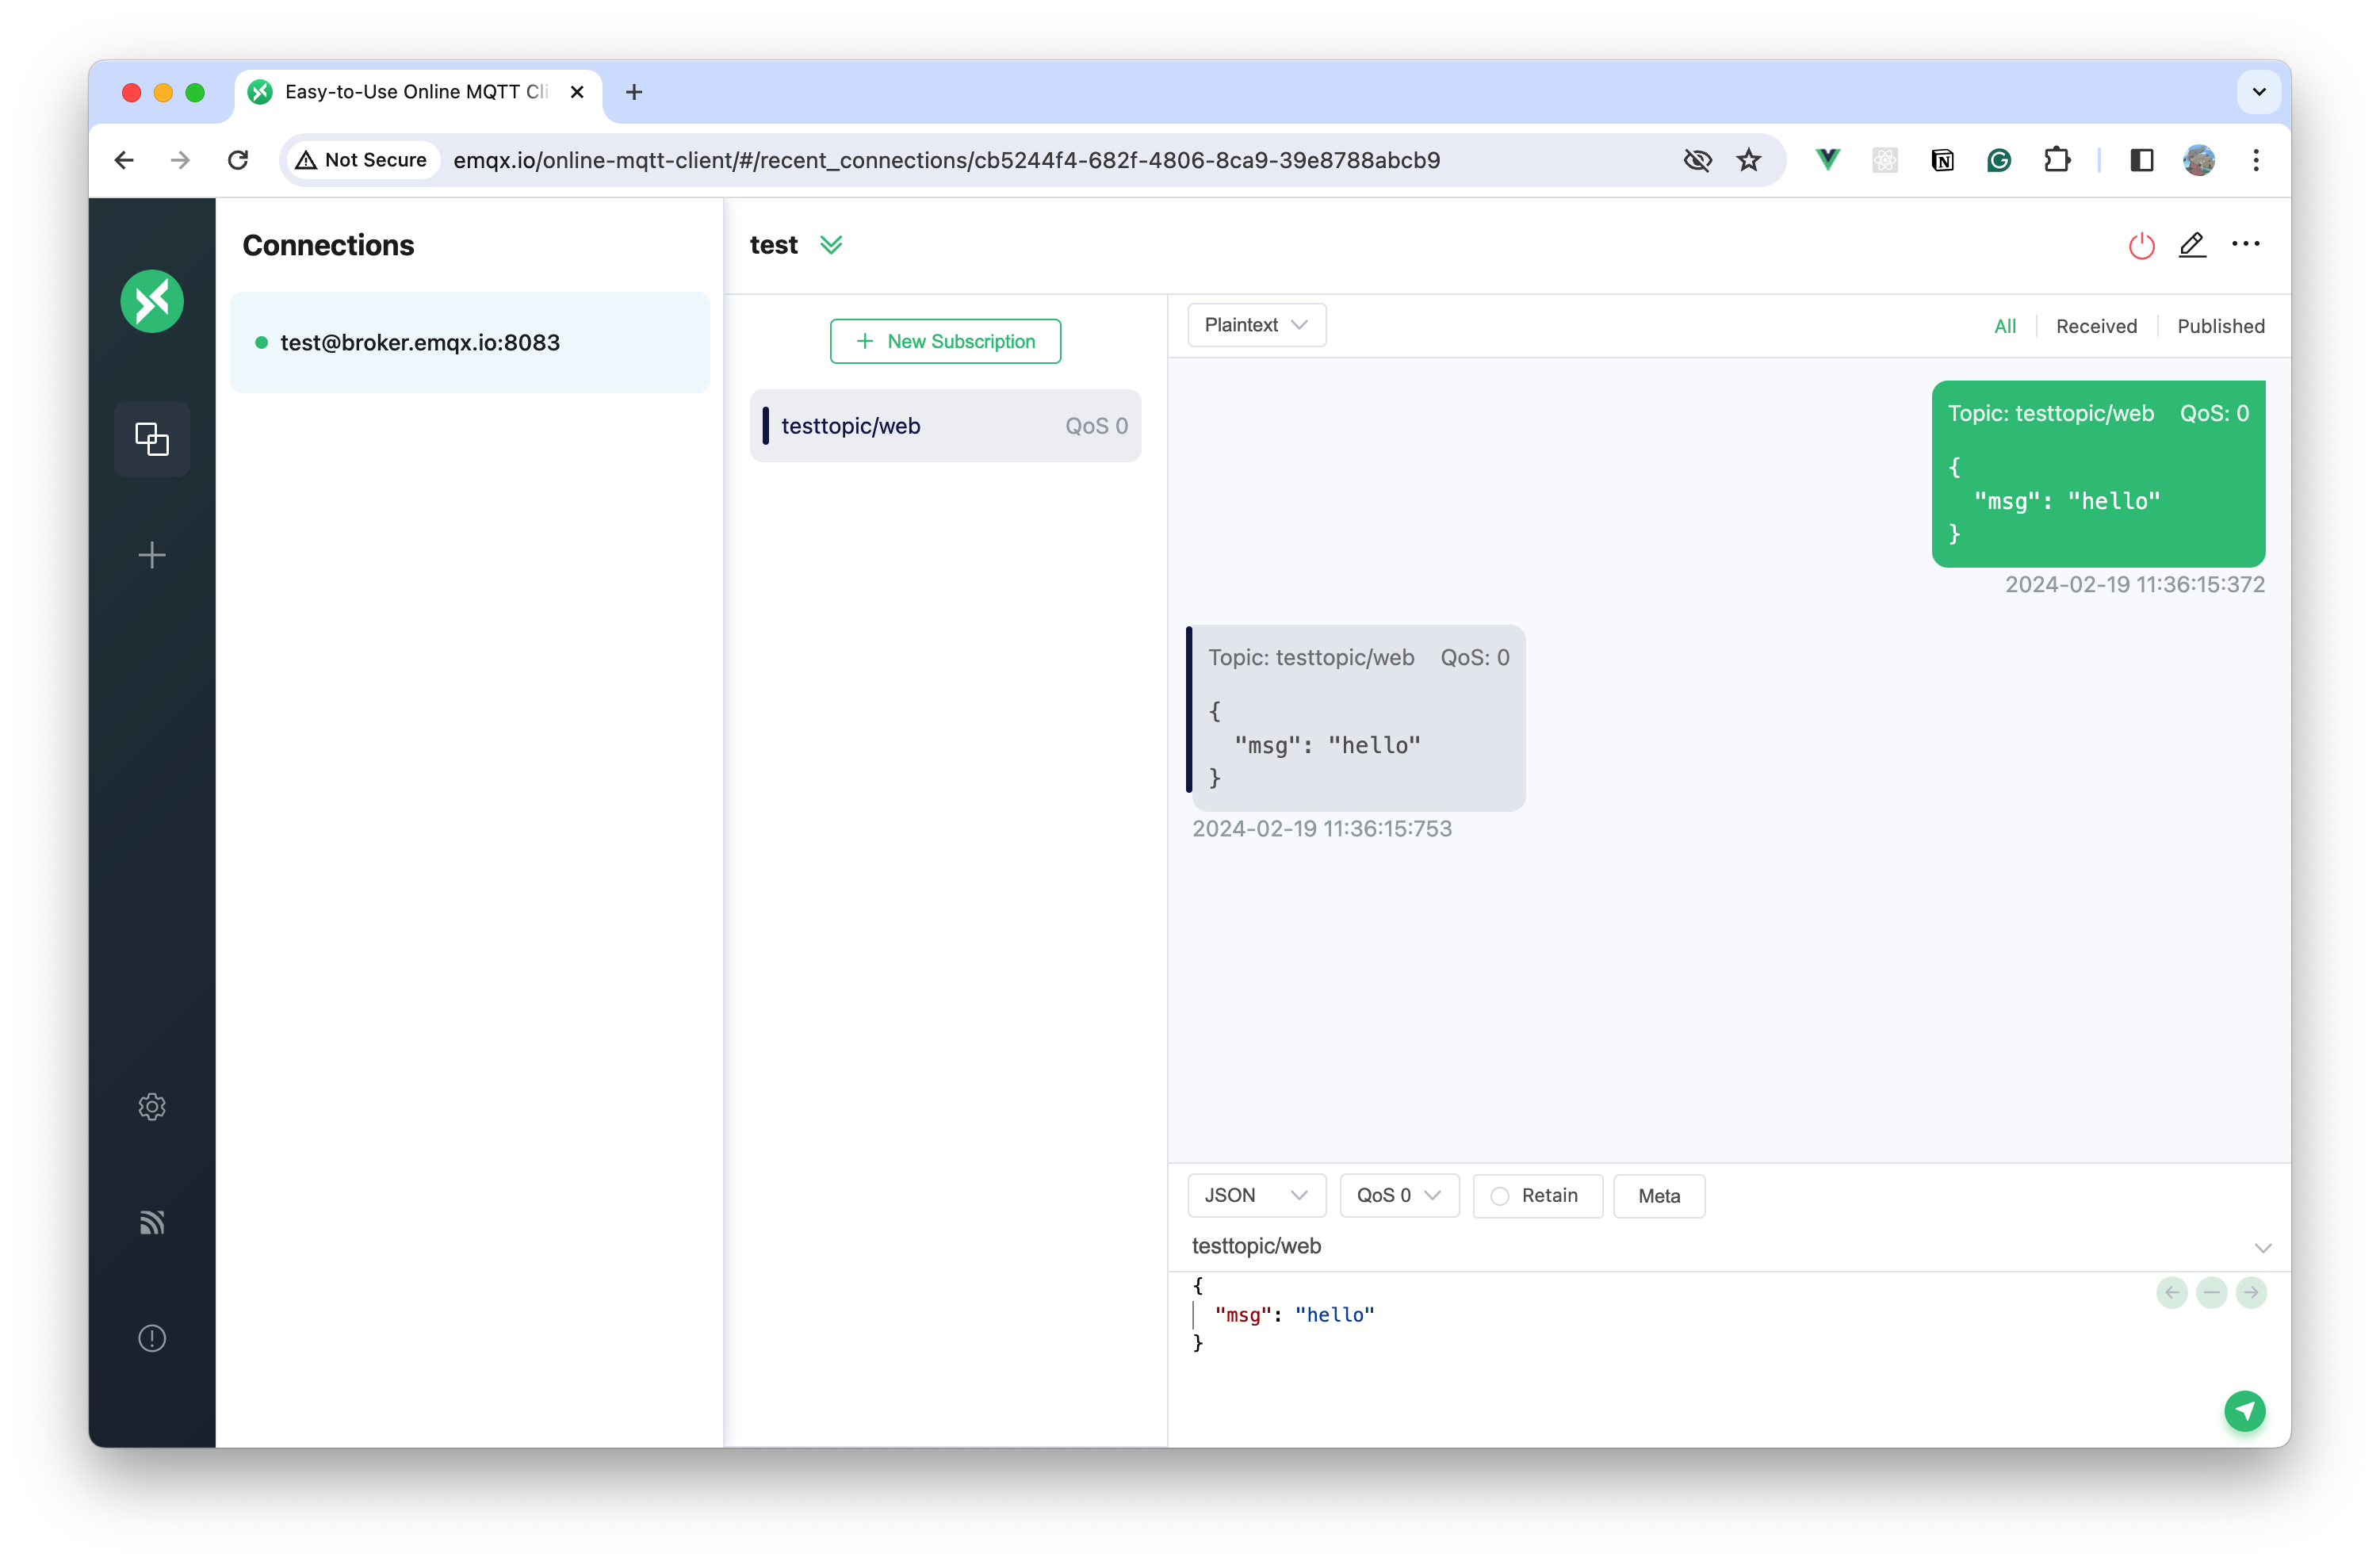Open the Plaintext format dropdown

pyautogui.click(x=1253, y=323)
